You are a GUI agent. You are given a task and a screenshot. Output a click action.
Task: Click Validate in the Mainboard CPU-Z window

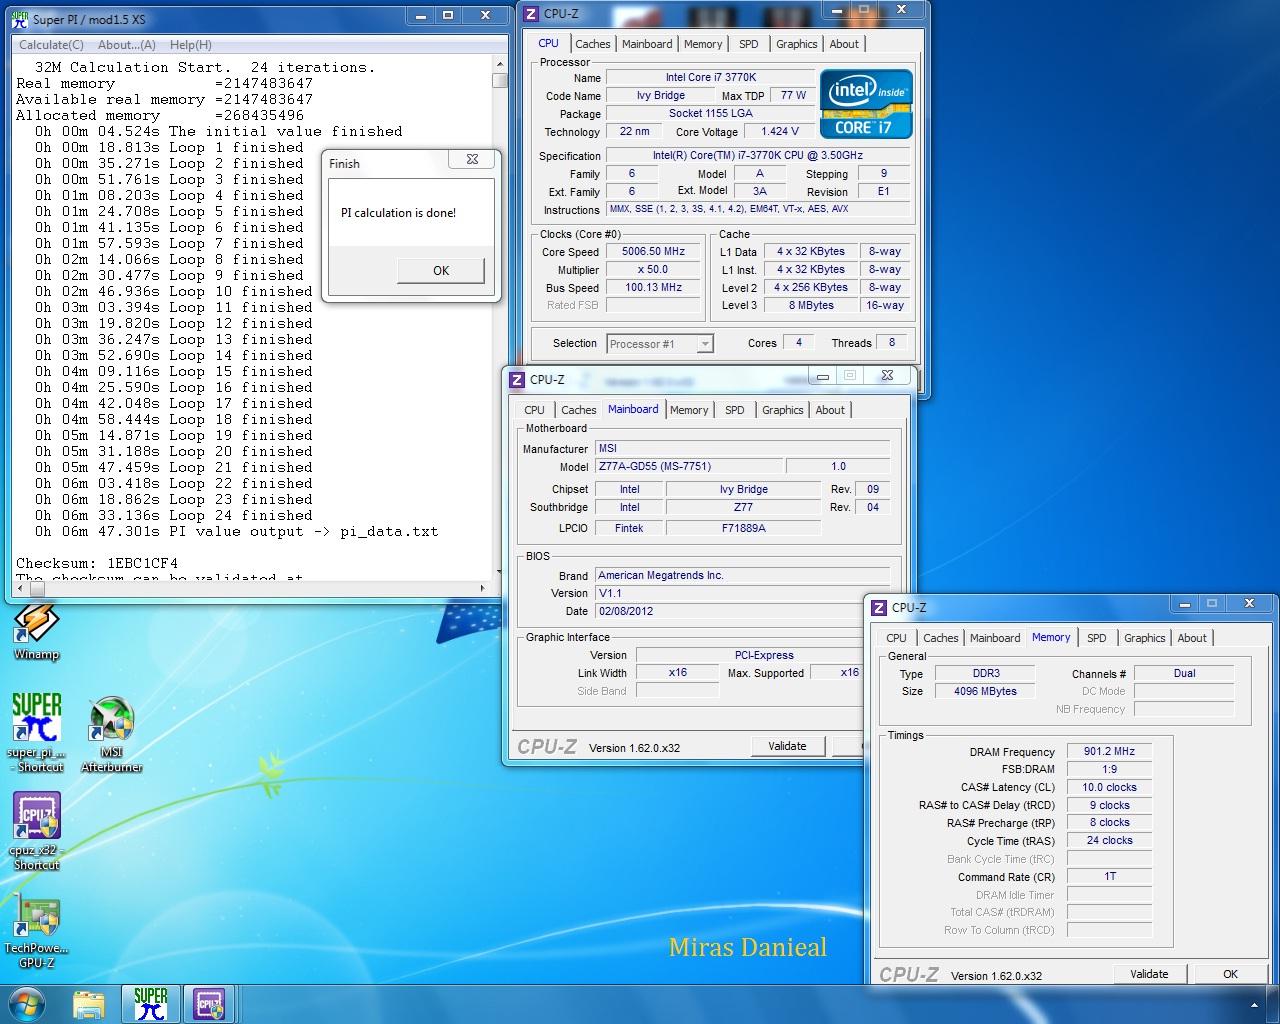(787, 746)
